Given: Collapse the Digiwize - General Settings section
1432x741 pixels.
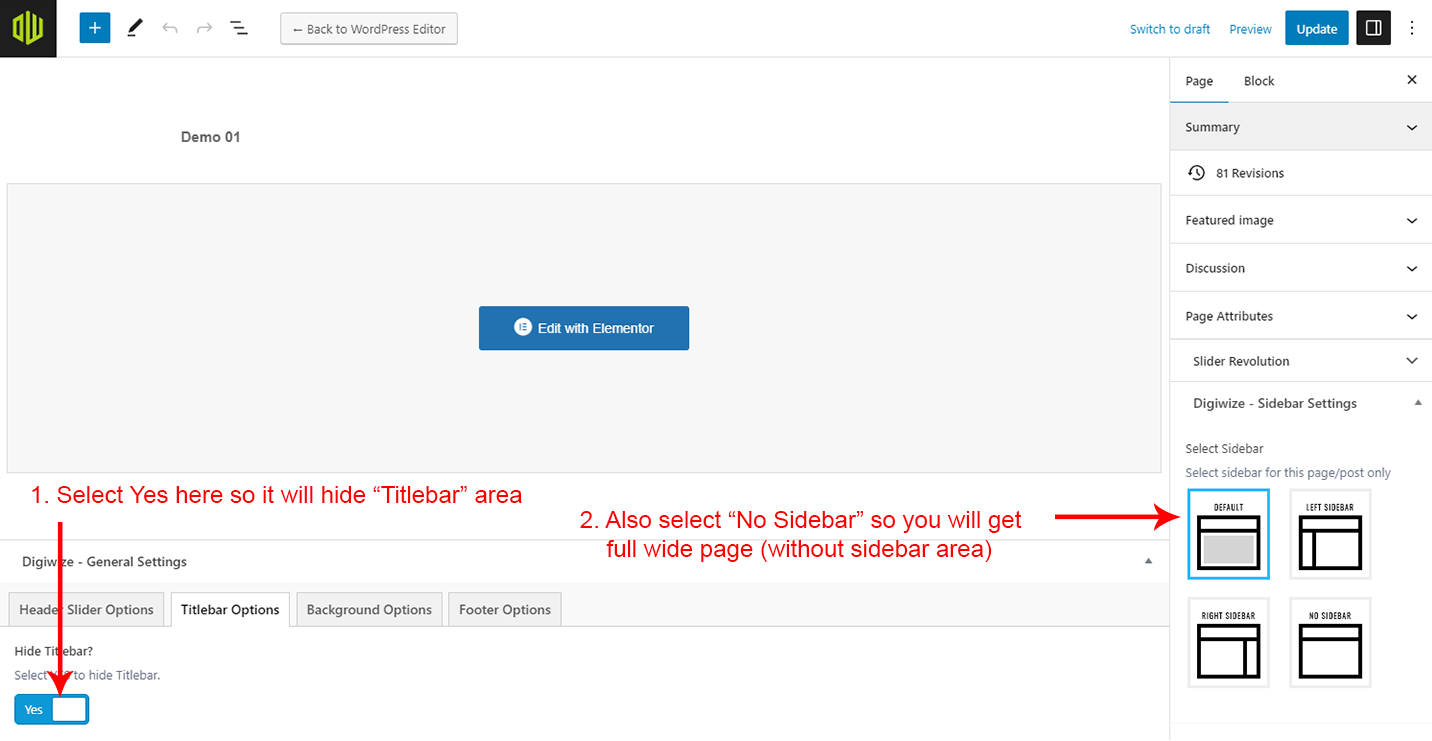Looking at the screenshot, I should click(1148, 561).
